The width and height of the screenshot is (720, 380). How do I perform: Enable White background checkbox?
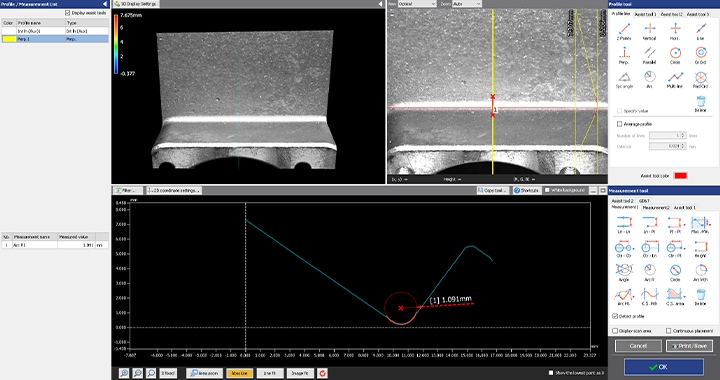(547, 190)
